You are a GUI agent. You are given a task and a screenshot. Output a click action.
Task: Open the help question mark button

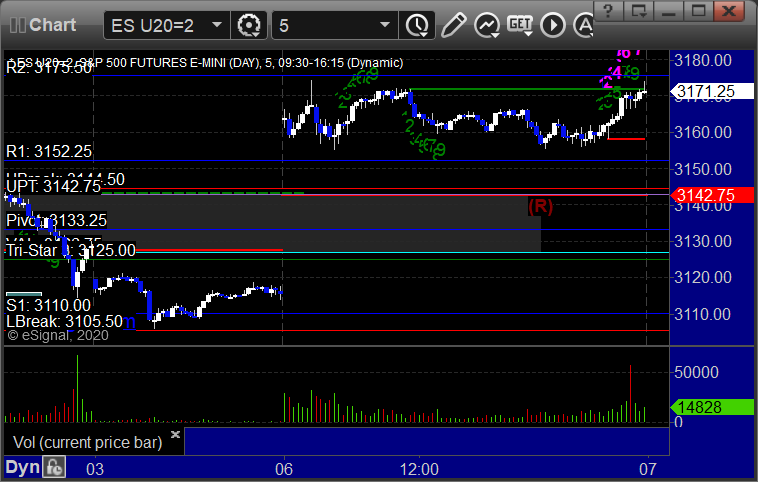608,11
